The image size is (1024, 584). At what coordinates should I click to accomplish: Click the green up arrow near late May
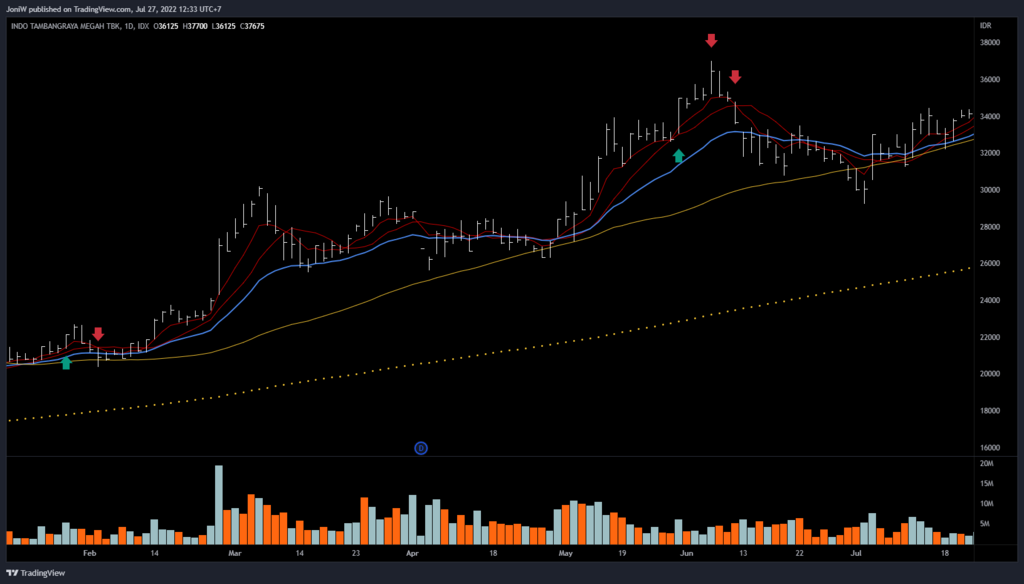coord(679,155)
